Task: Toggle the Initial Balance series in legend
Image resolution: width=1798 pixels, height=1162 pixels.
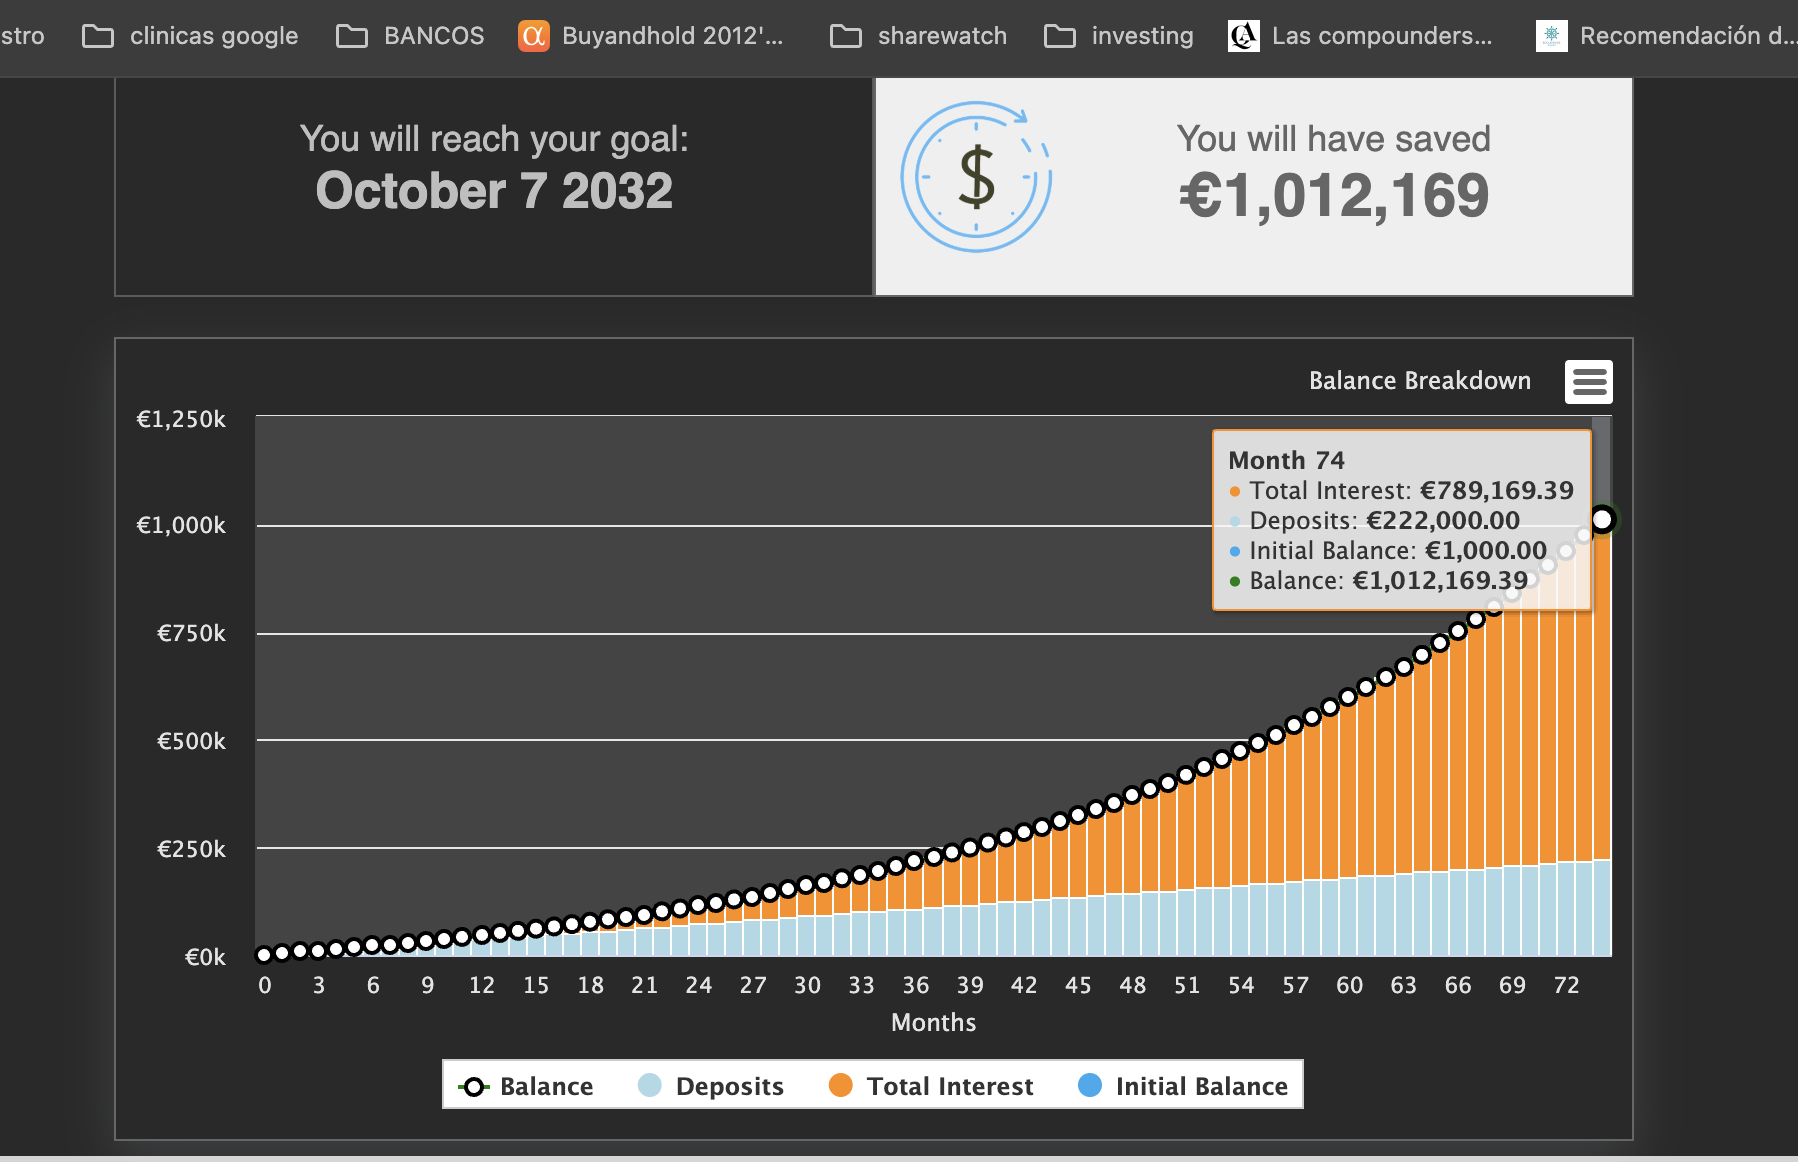Action: click(1184, 1086)
